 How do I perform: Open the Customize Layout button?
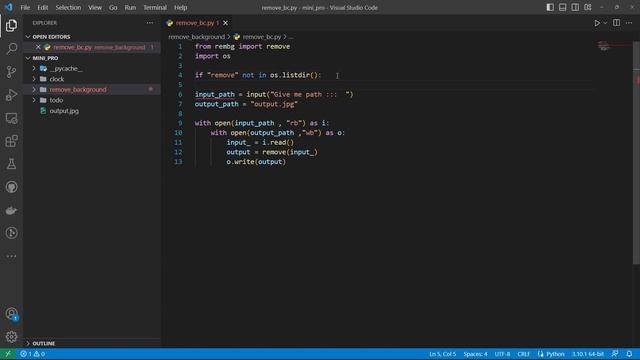(x=588, y=7)
